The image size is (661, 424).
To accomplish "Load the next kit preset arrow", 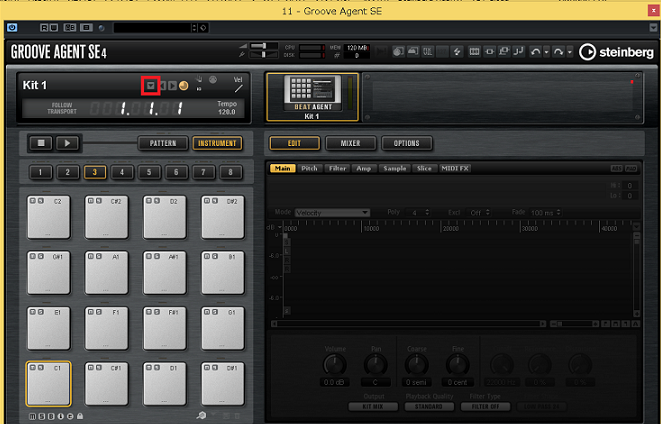I will (x=172, y=86).
